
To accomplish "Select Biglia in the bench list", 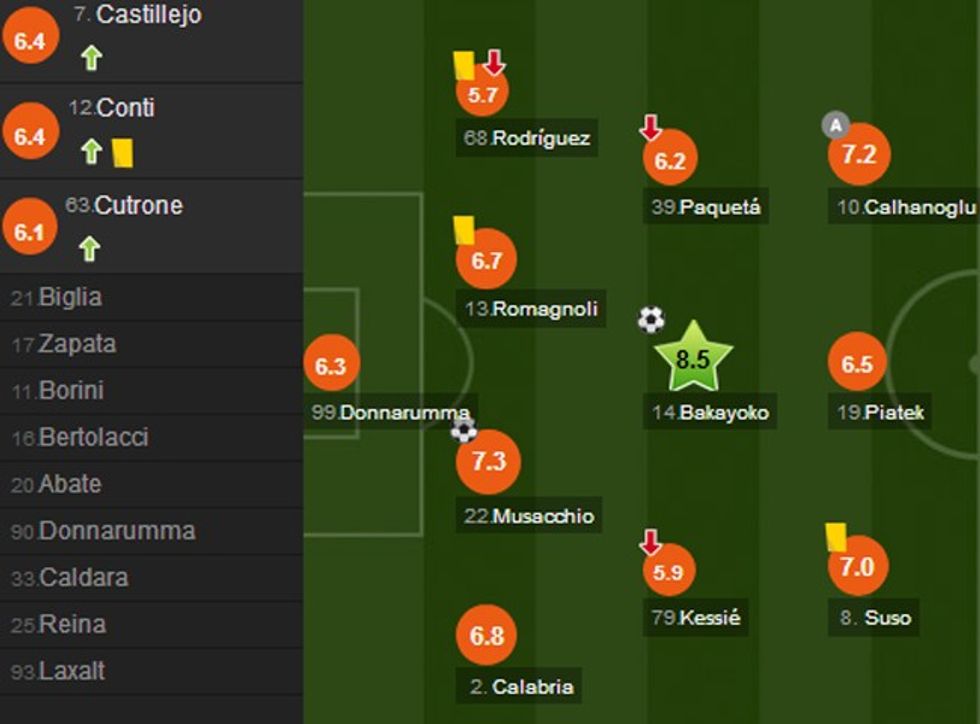I will click(70, 298).
